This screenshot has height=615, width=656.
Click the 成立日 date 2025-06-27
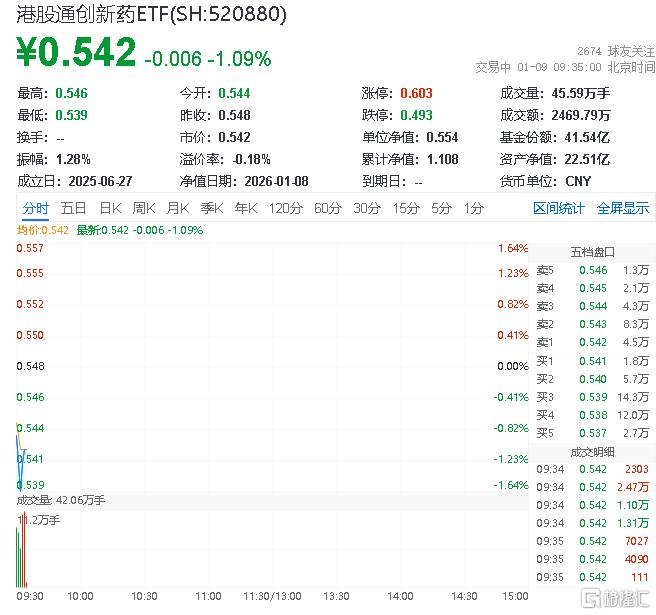tap(100, 181)
